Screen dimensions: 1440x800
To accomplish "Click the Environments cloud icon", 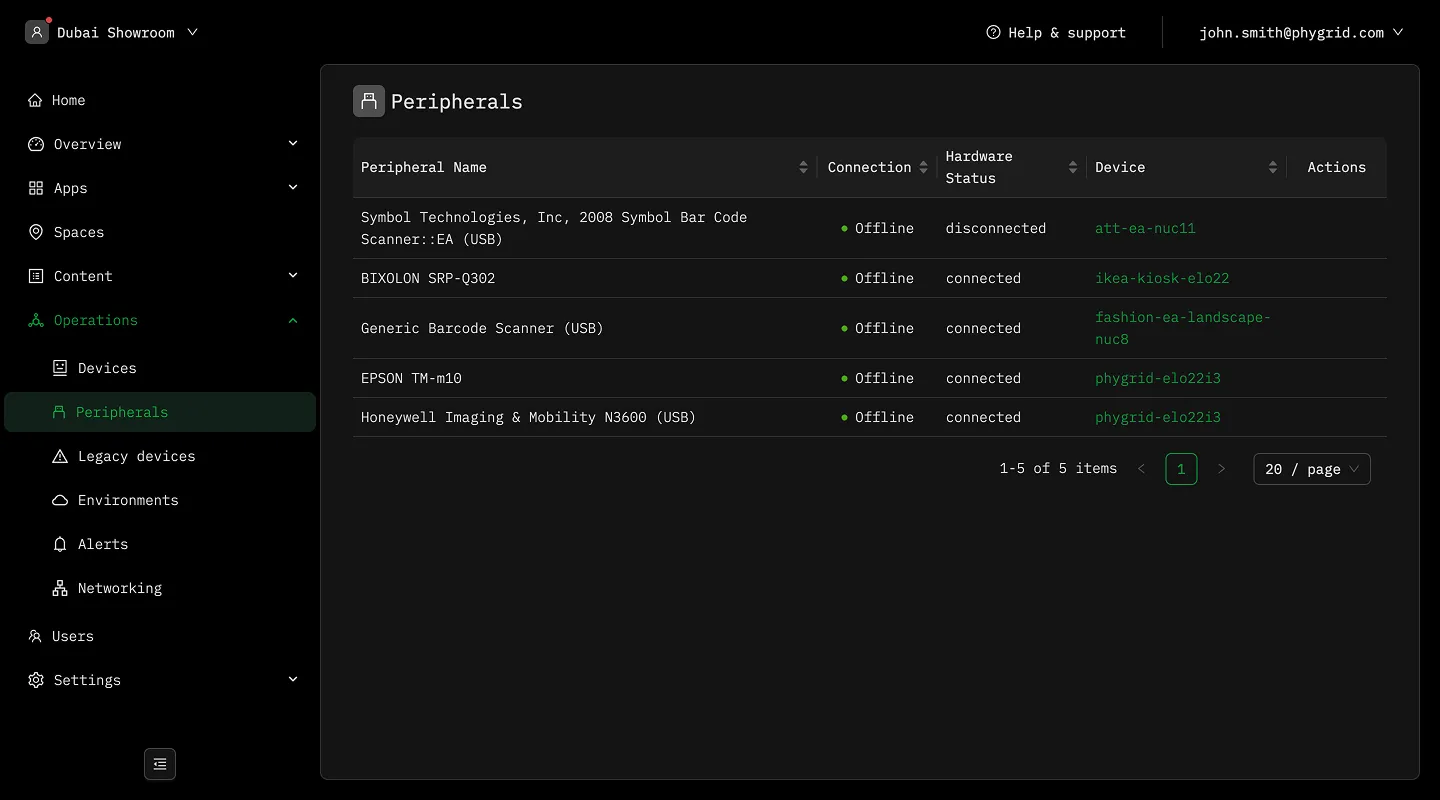I will [x=60, y=500].
